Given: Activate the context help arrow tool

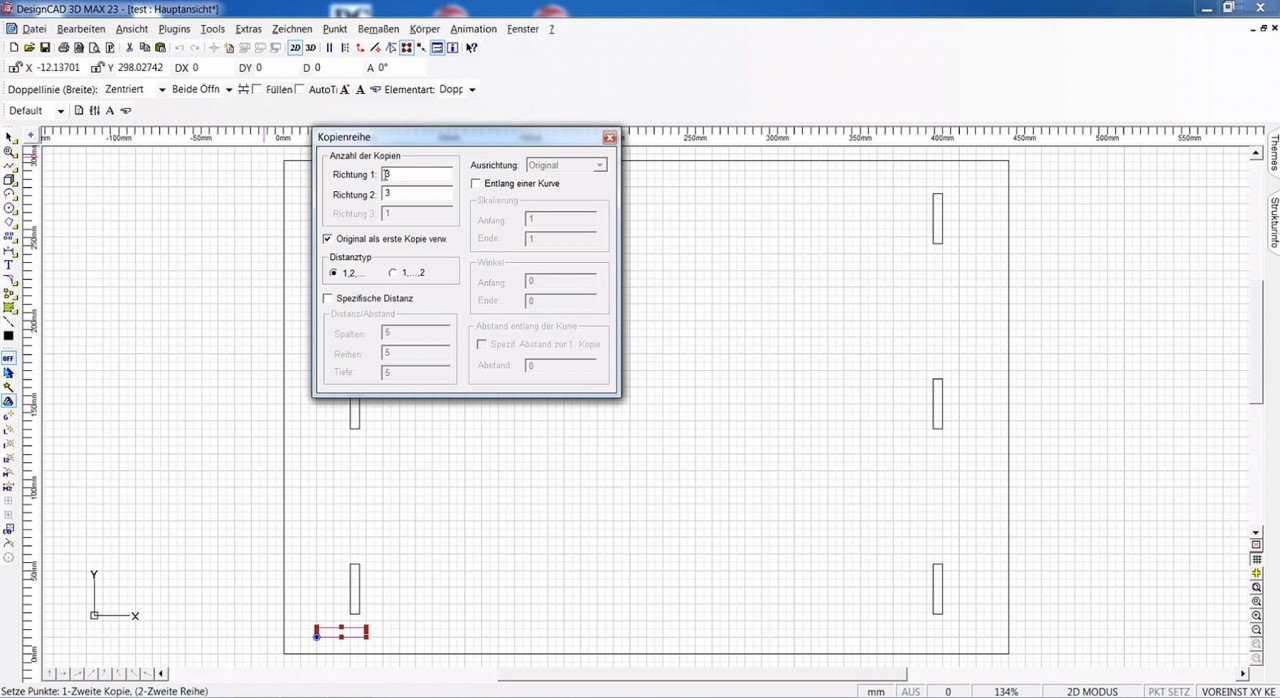Looking at the screenshot, I should click(x=470, y=47).
